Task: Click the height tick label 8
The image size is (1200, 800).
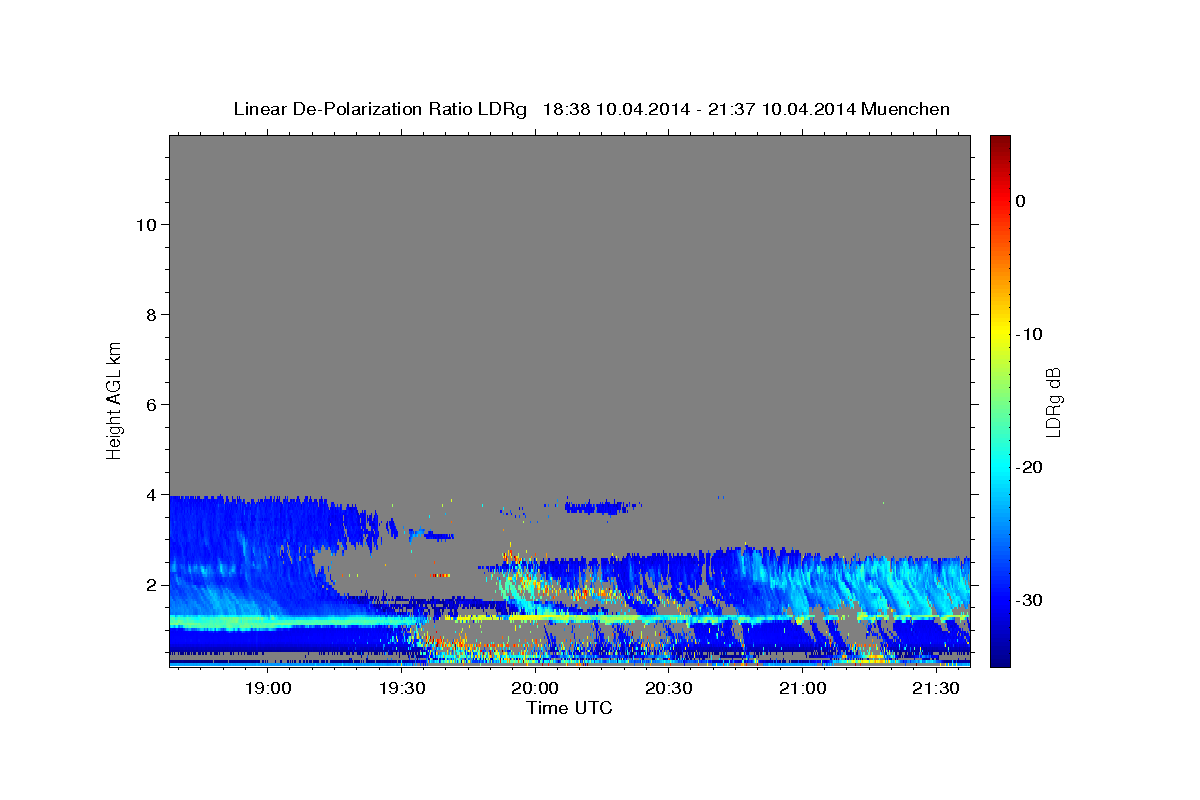Action: [x=150, y=314]
